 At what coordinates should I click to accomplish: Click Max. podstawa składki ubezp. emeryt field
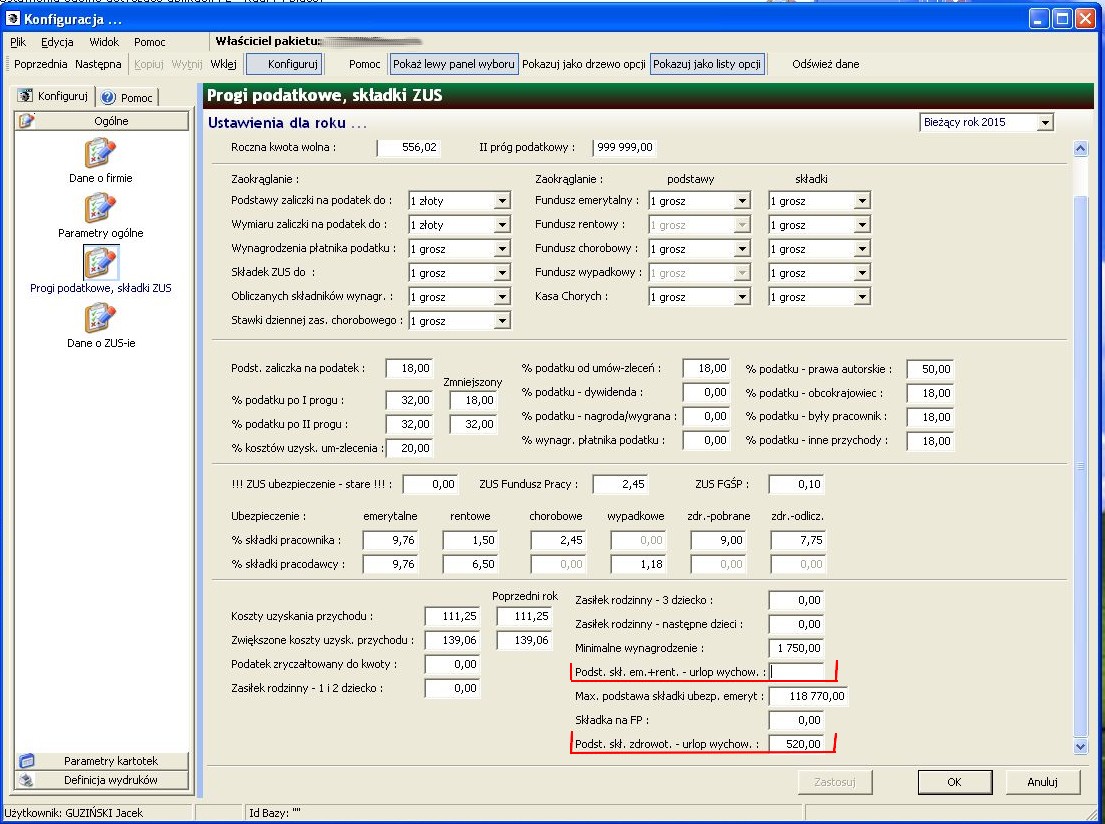coord(809,696)
